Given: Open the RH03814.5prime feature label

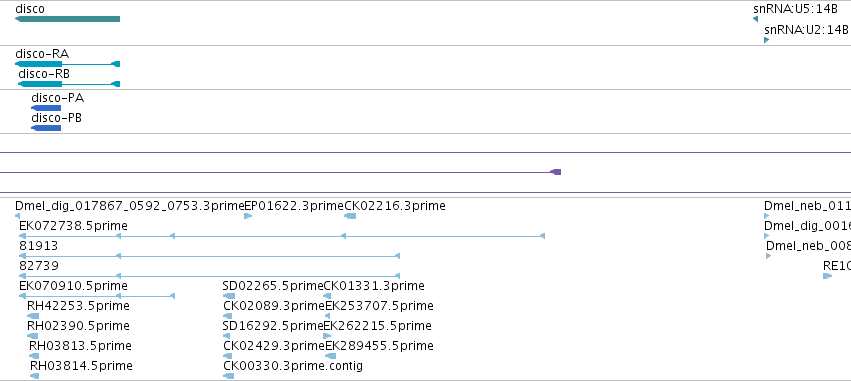Looking at the screenshot, I should tap(81, 366).
